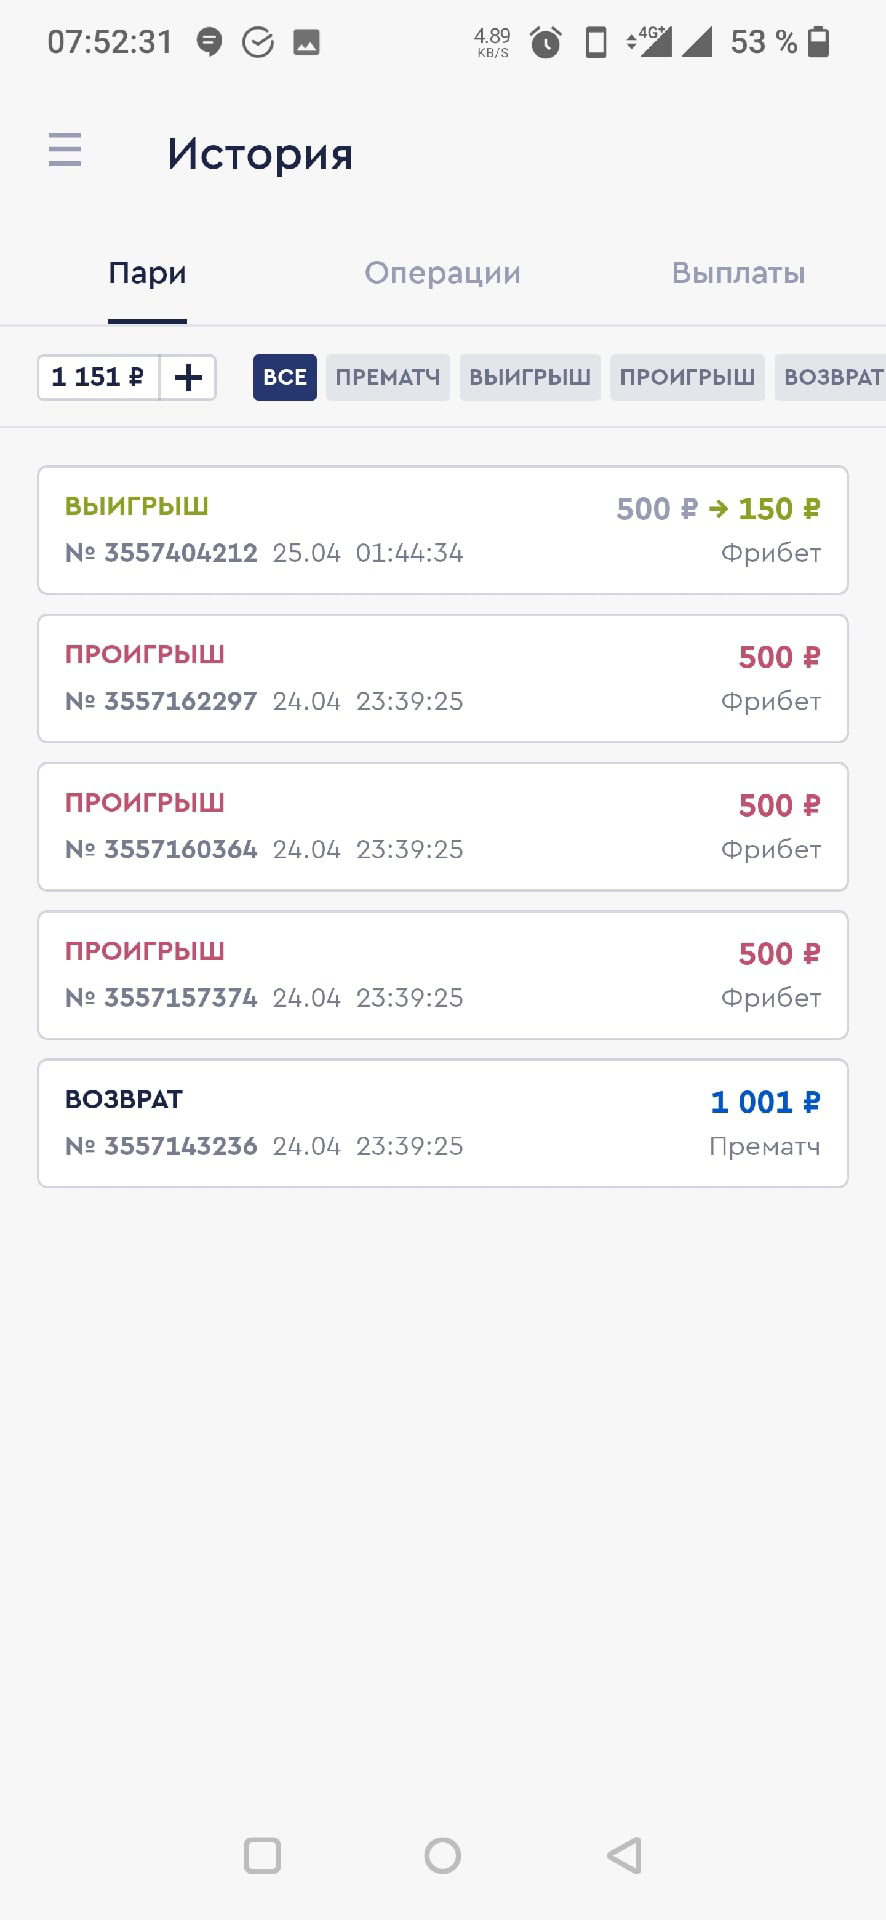Tap the plus icon to add funds
This screenshot has width=886, height=1920.
click(x=188, y=377)
